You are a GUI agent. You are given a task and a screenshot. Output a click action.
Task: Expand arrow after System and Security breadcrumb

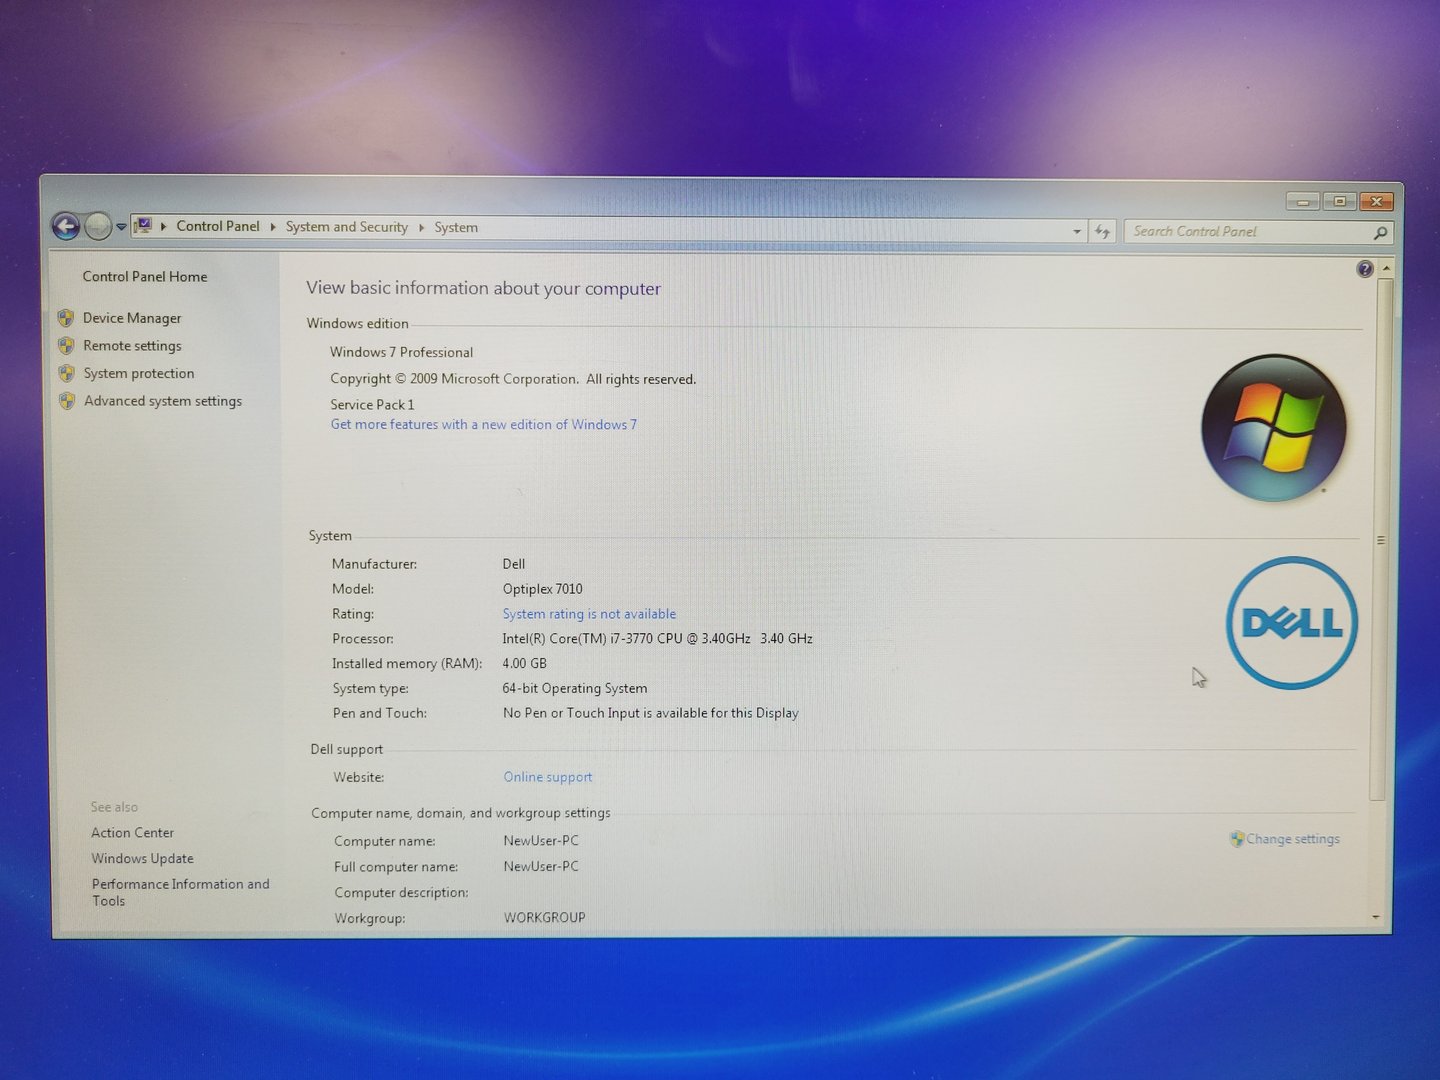click(x=421, y=227)
